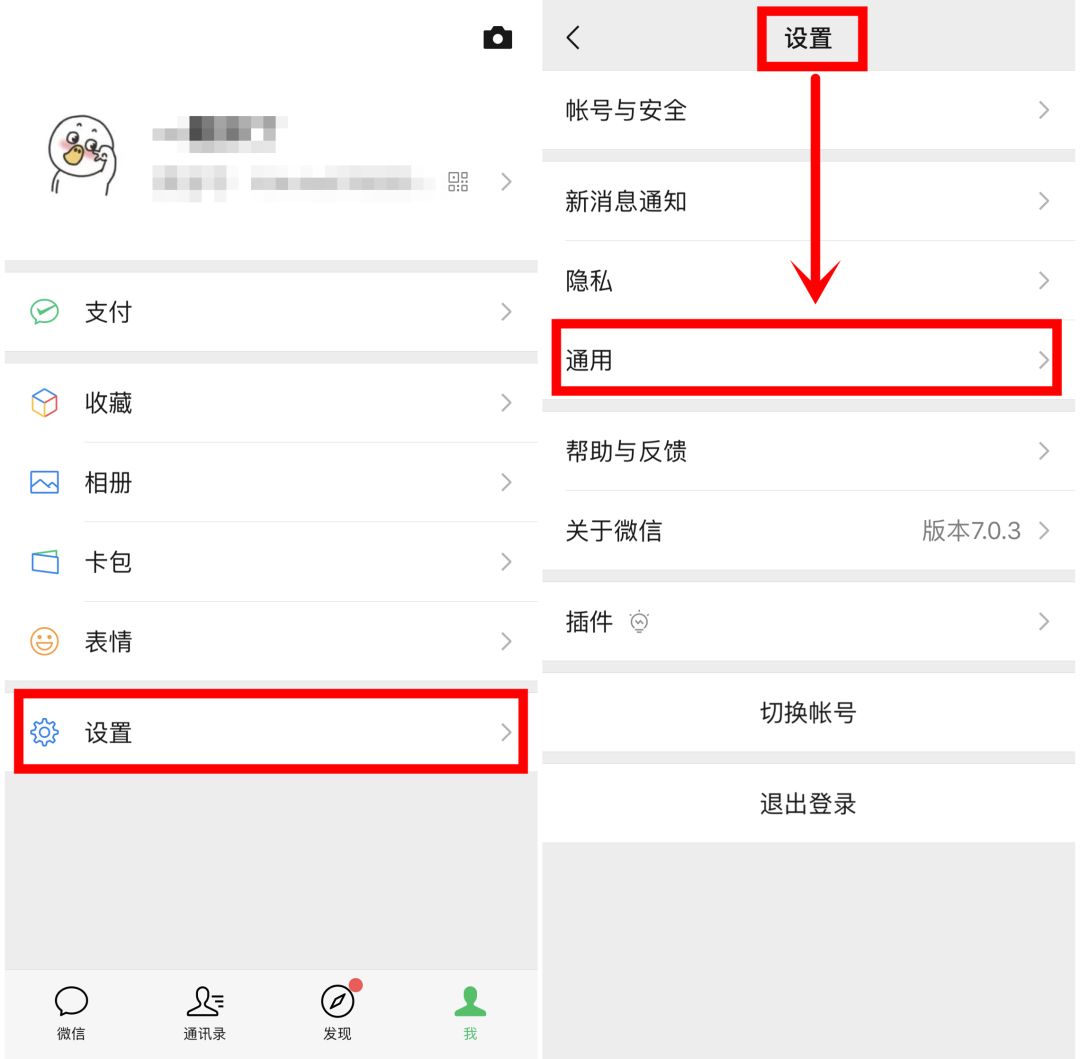Tap the duck profile avatar
This screenshot has height=1059, width=1080.
coord(83,155)
